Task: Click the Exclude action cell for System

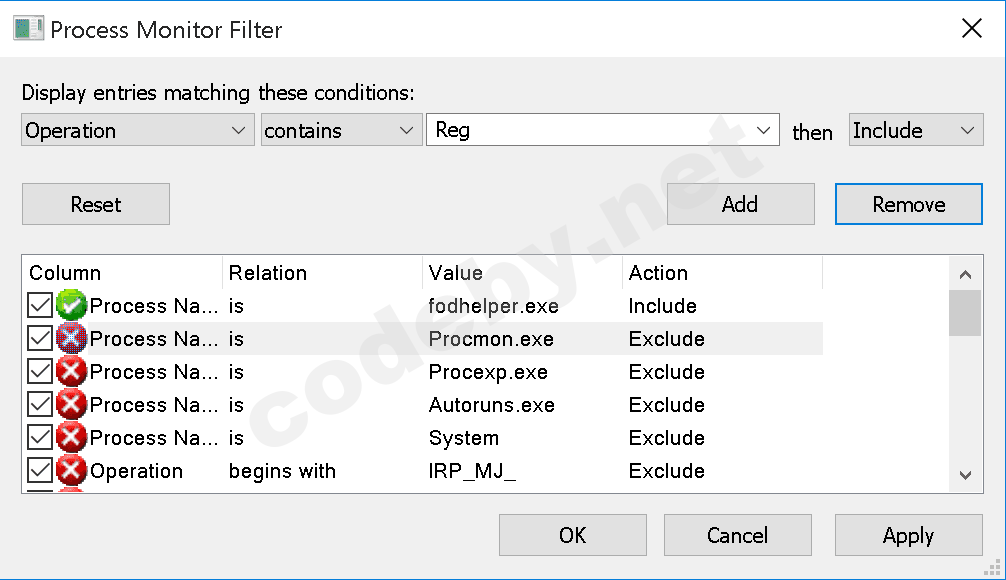Action: point(667,438)
